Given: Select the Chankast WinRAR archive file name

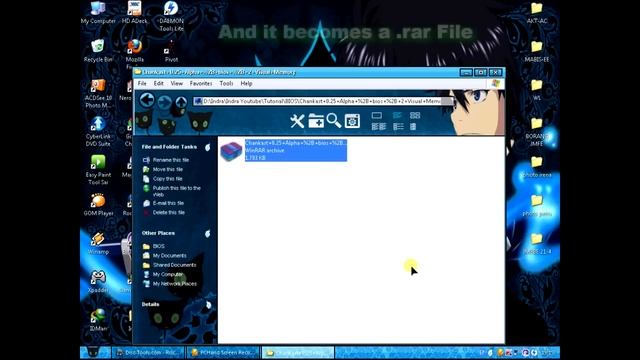Looking at the screenshot, I should [296, 143].
